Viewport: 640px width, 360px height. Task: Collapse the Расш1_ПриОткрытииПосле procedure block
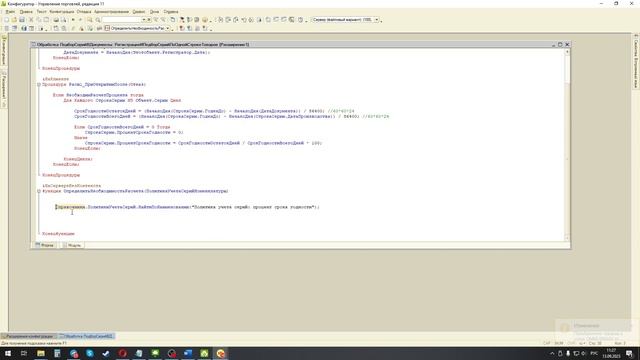39,84
